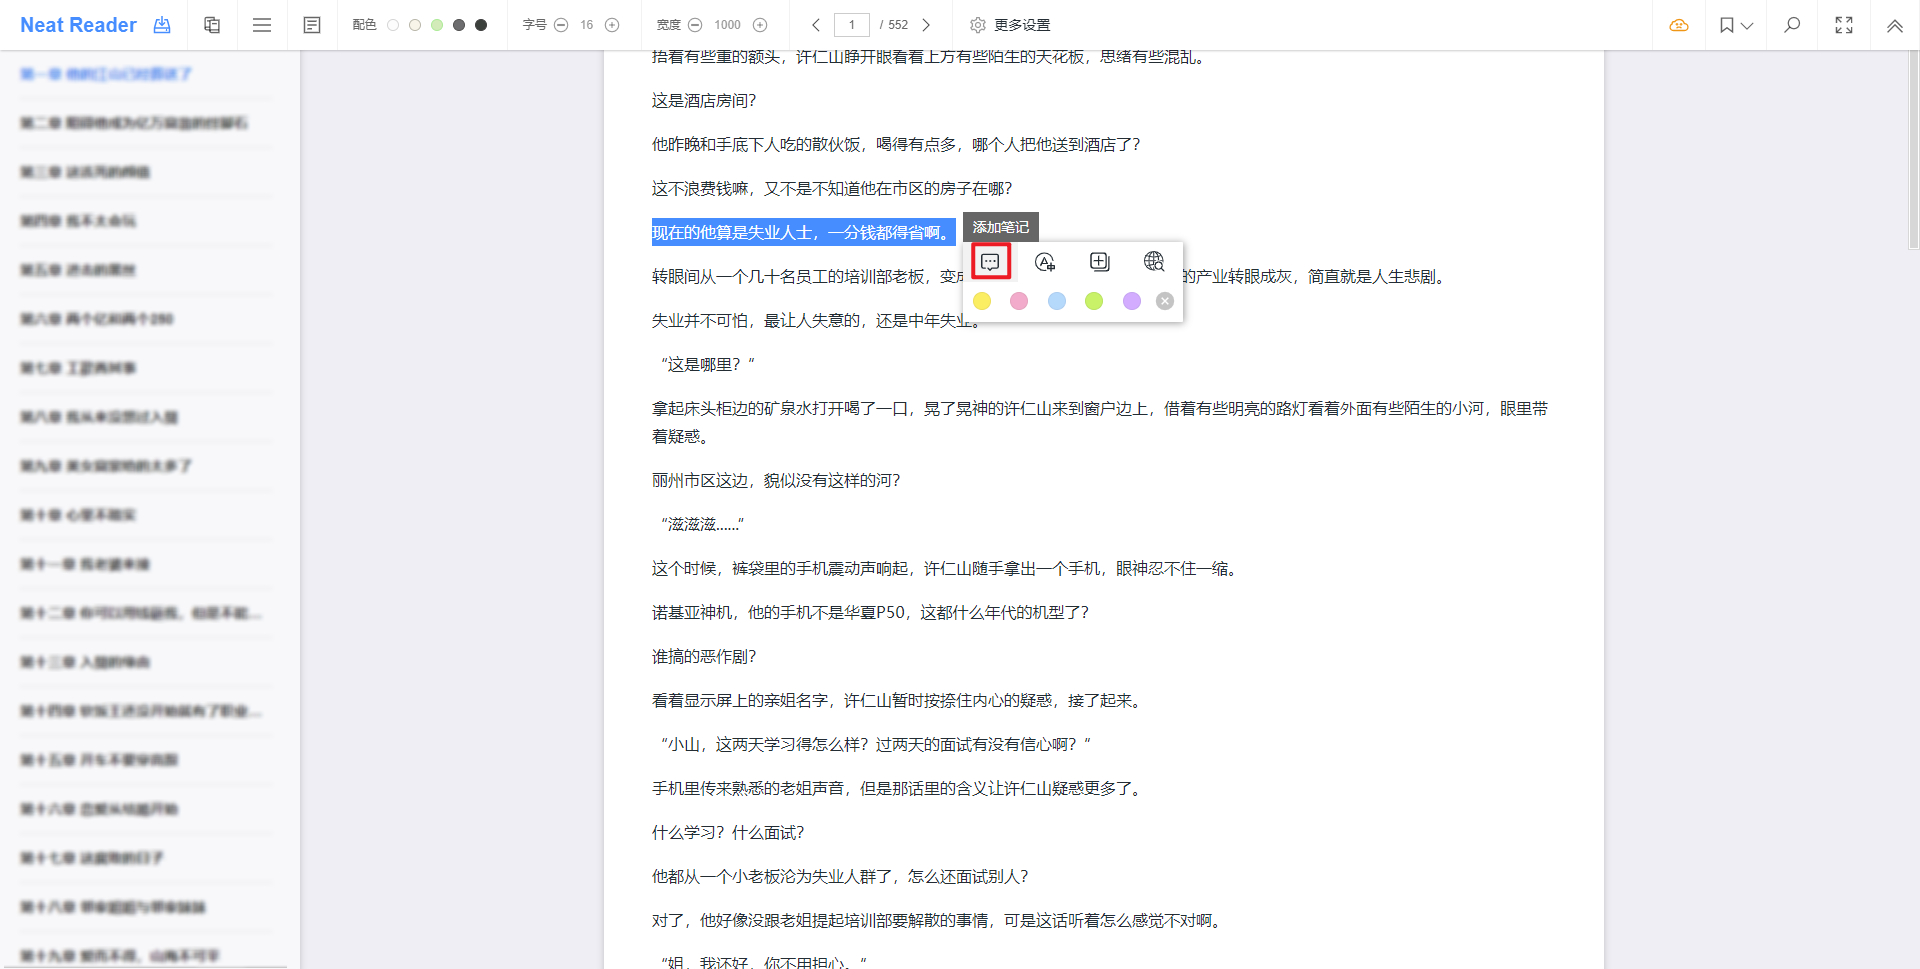
Task: Go to next page with the right arrow
Action: (926, 25)
